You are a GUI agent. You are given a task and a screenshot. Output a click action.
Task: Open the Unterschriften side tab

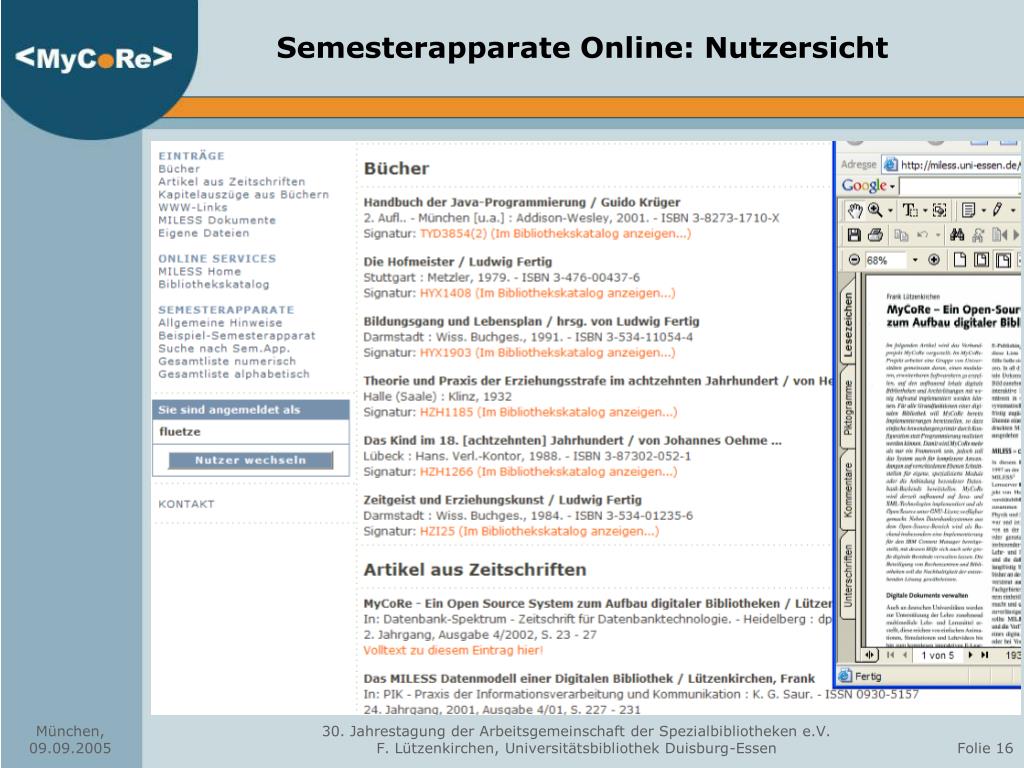click(x=848, y=575)
